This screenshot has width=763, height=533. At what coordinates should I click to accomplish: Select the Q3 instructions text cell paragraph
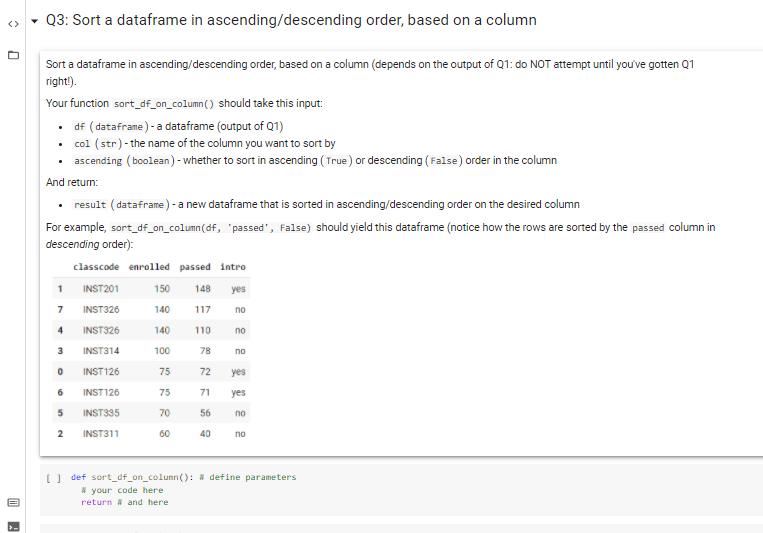pos(370,73)
